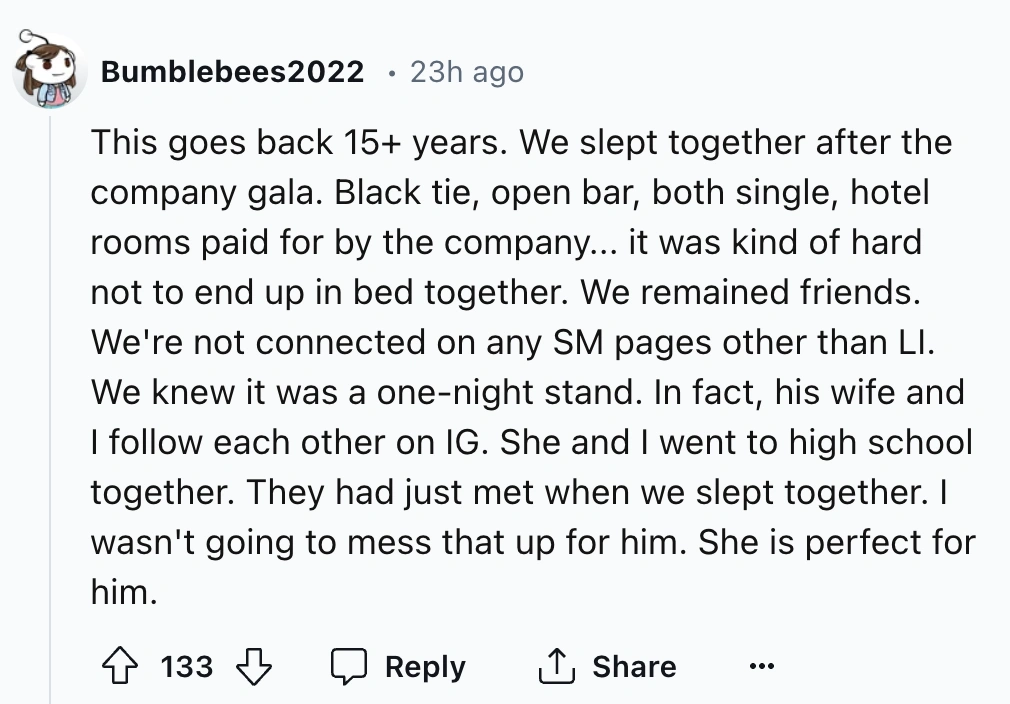
Task: Open the Bumblebees2022 user profile link
Action: click(x=233, y=72)
